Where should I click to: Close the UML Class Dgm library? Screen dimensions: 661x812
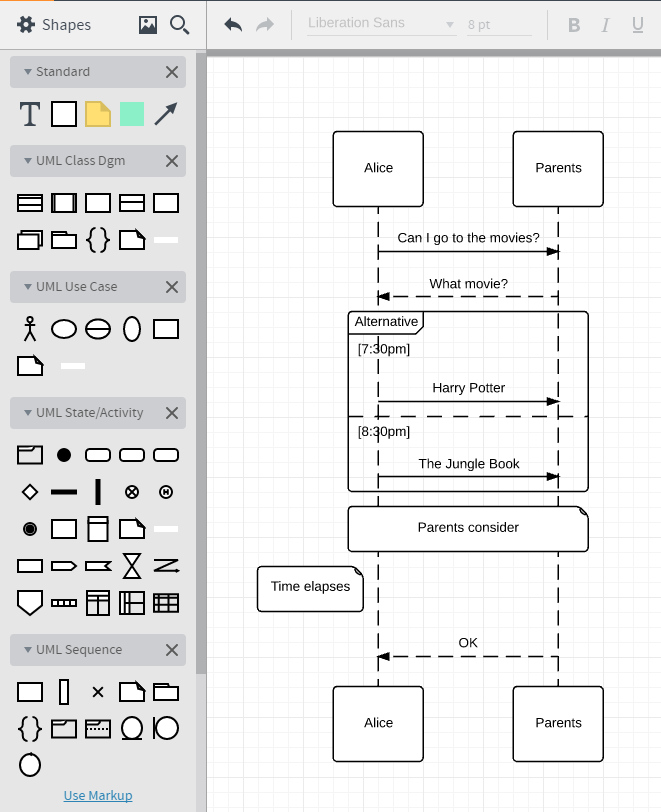click(172, 161)
